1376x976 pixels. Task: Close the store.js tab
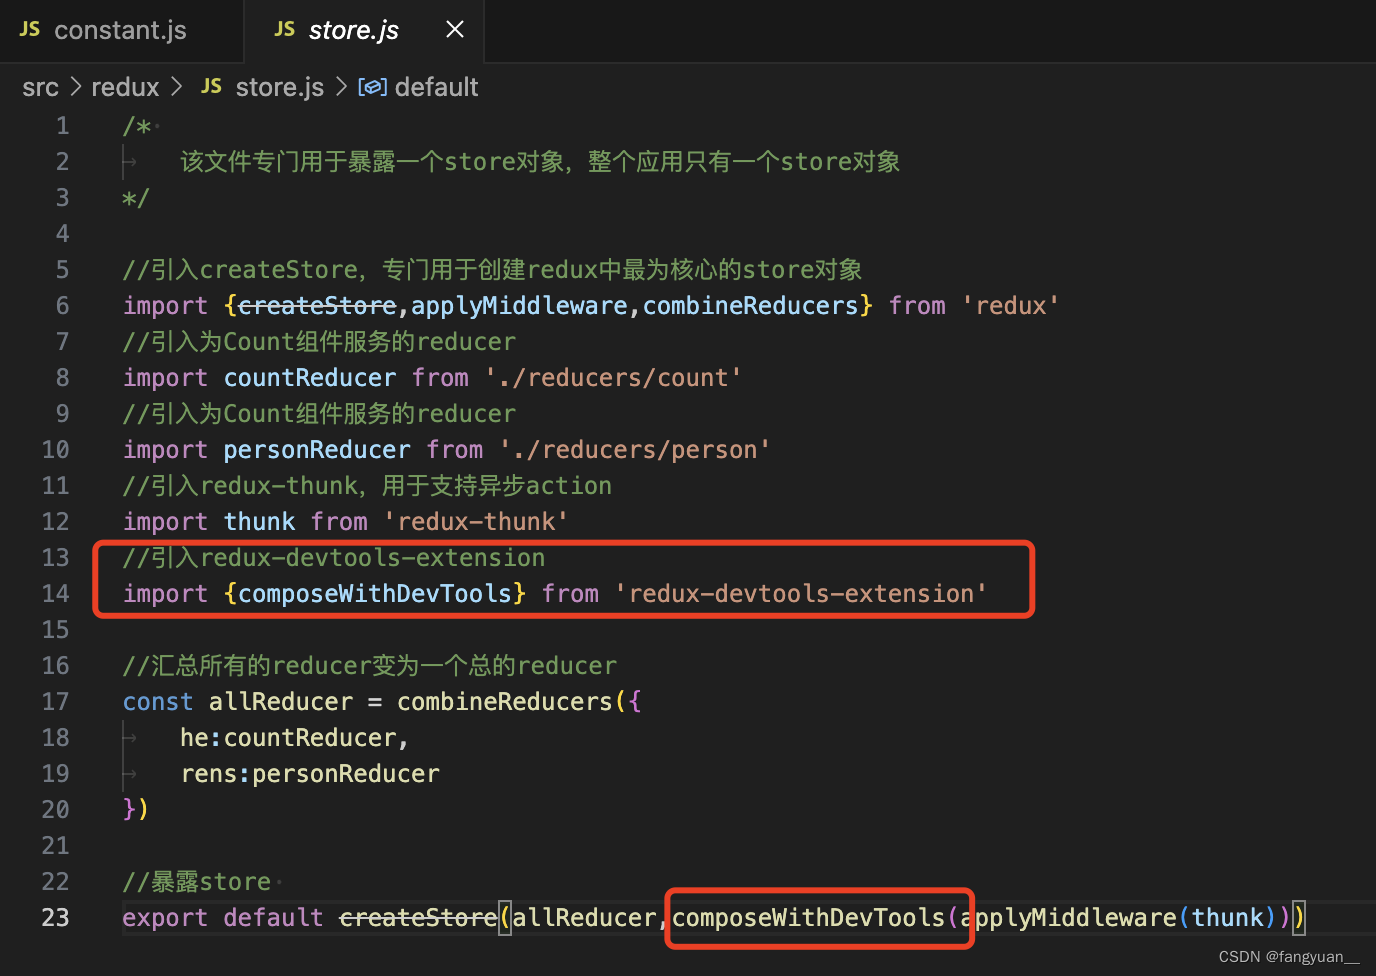pos(455,30)
